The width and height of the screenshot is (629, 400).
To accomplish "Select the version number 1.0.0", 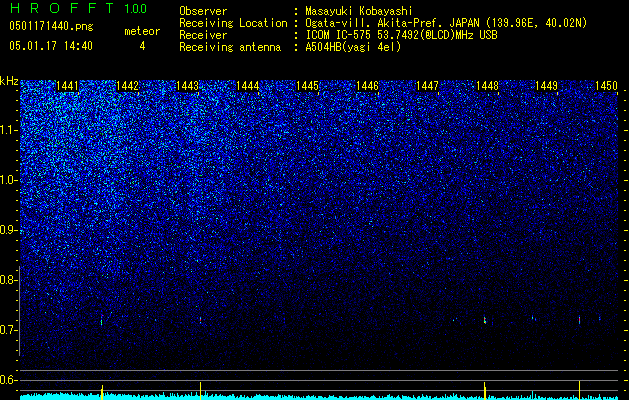I will (135, 8).
